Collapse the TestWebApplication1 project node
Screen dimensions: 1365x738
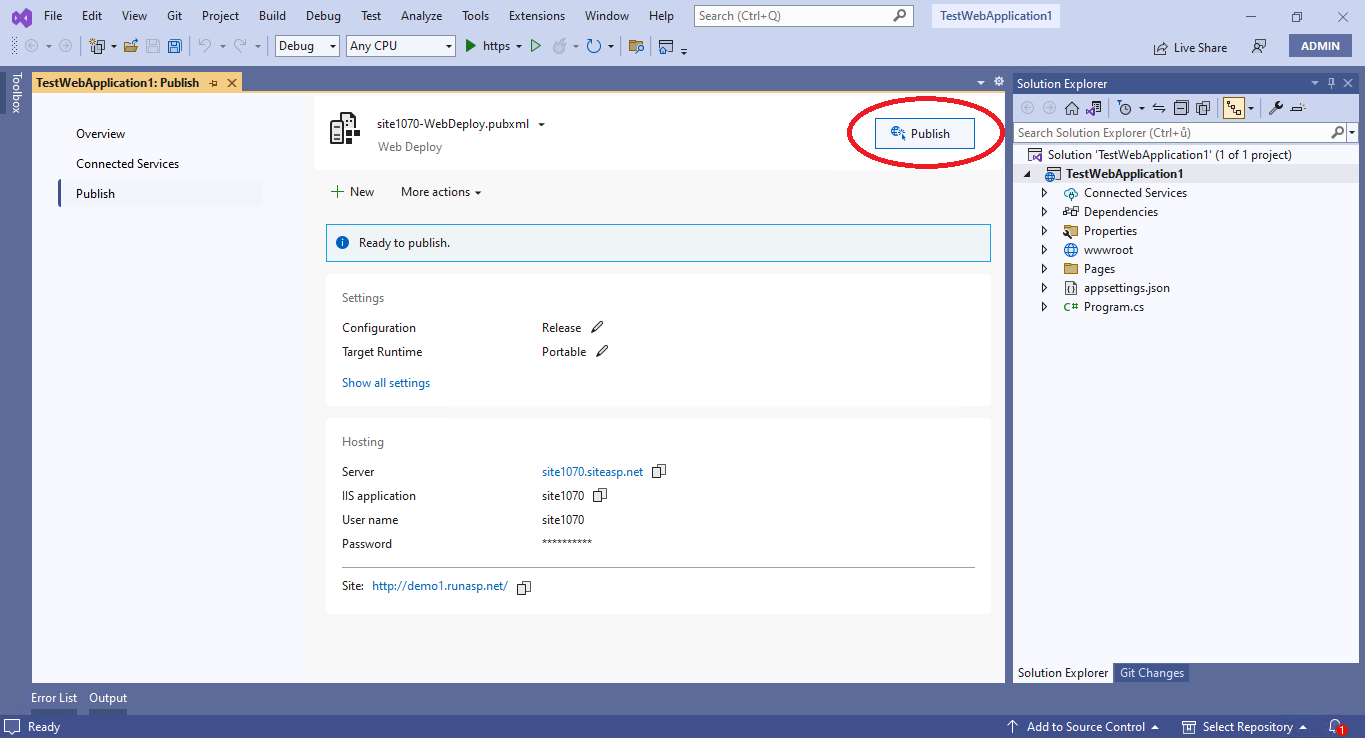pos(1027,174)
